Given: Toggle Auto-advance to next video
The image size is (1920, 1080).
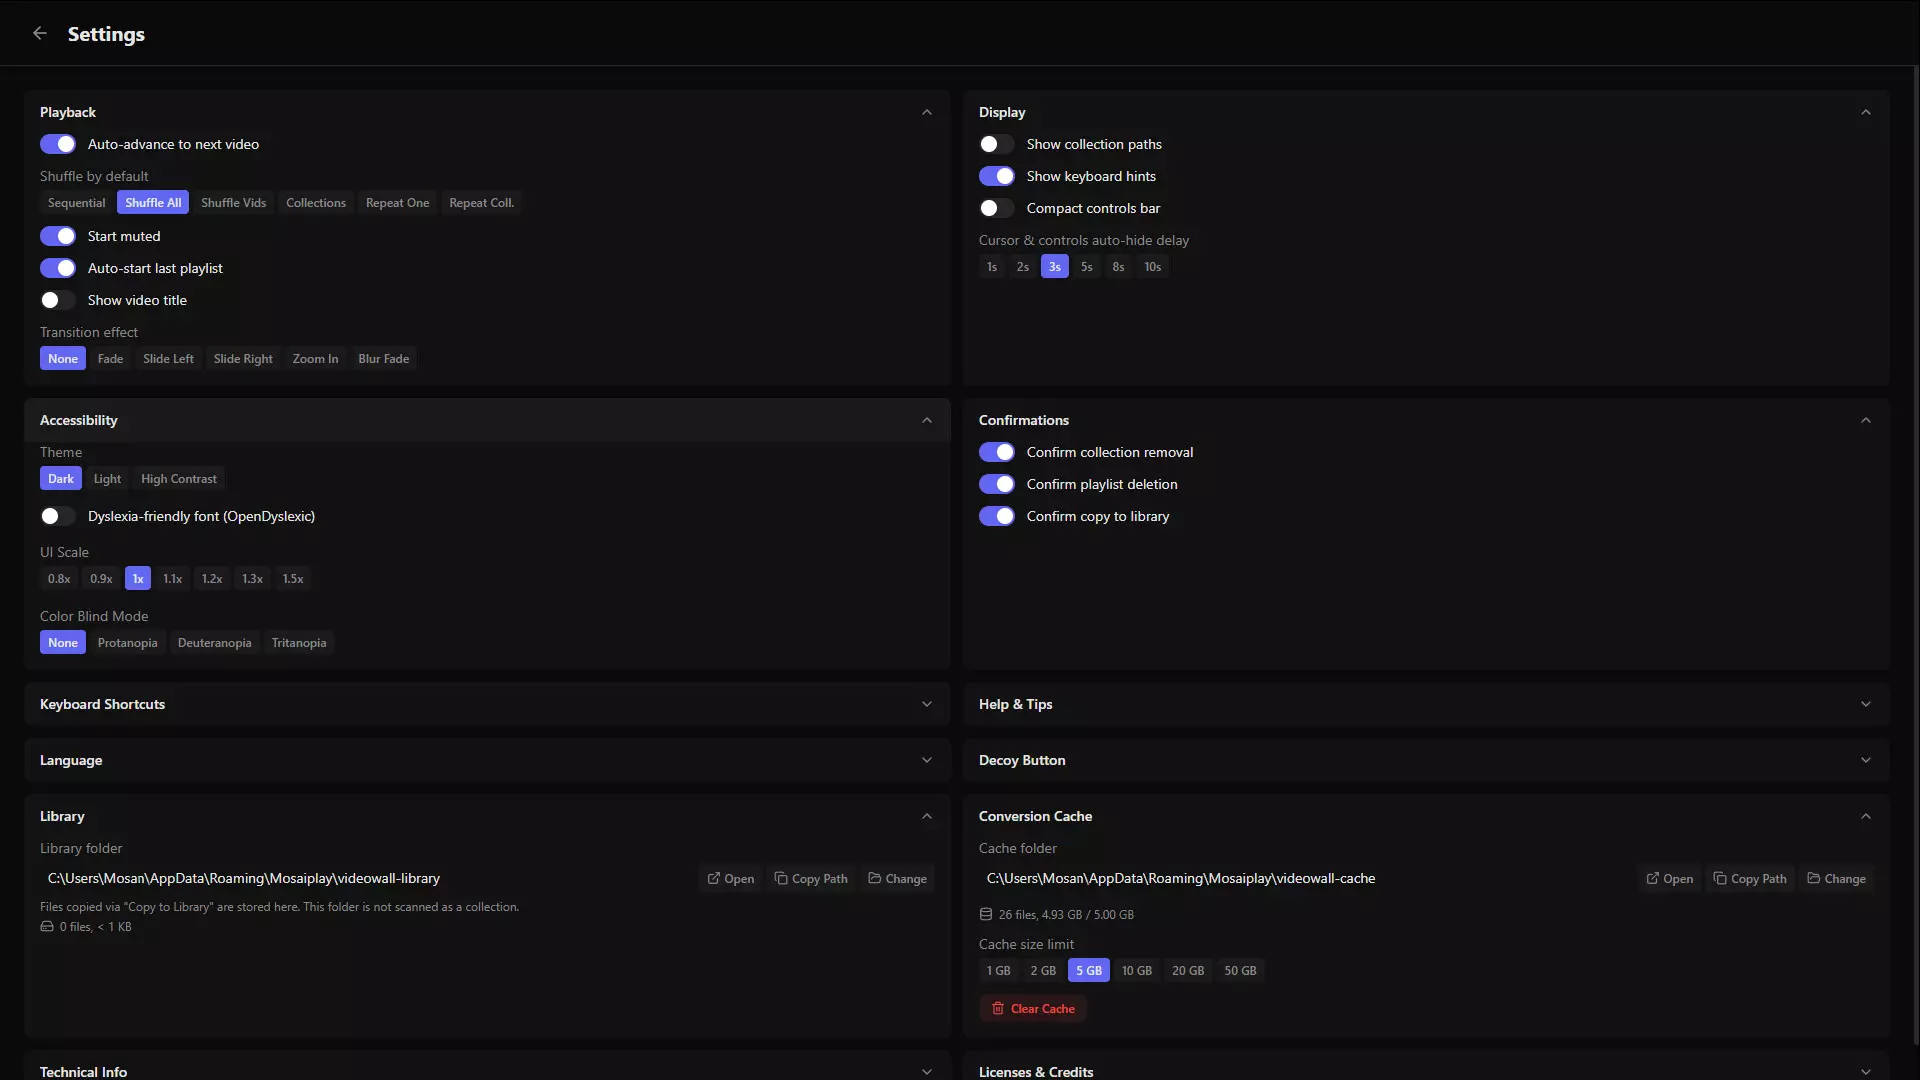Looking at the screenshot, I should (58, 144).
